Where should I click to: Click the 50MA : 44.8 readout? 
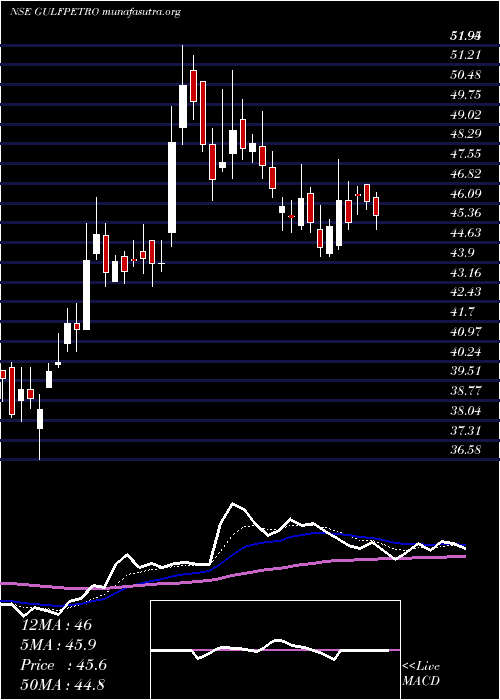tap(62, 685)
